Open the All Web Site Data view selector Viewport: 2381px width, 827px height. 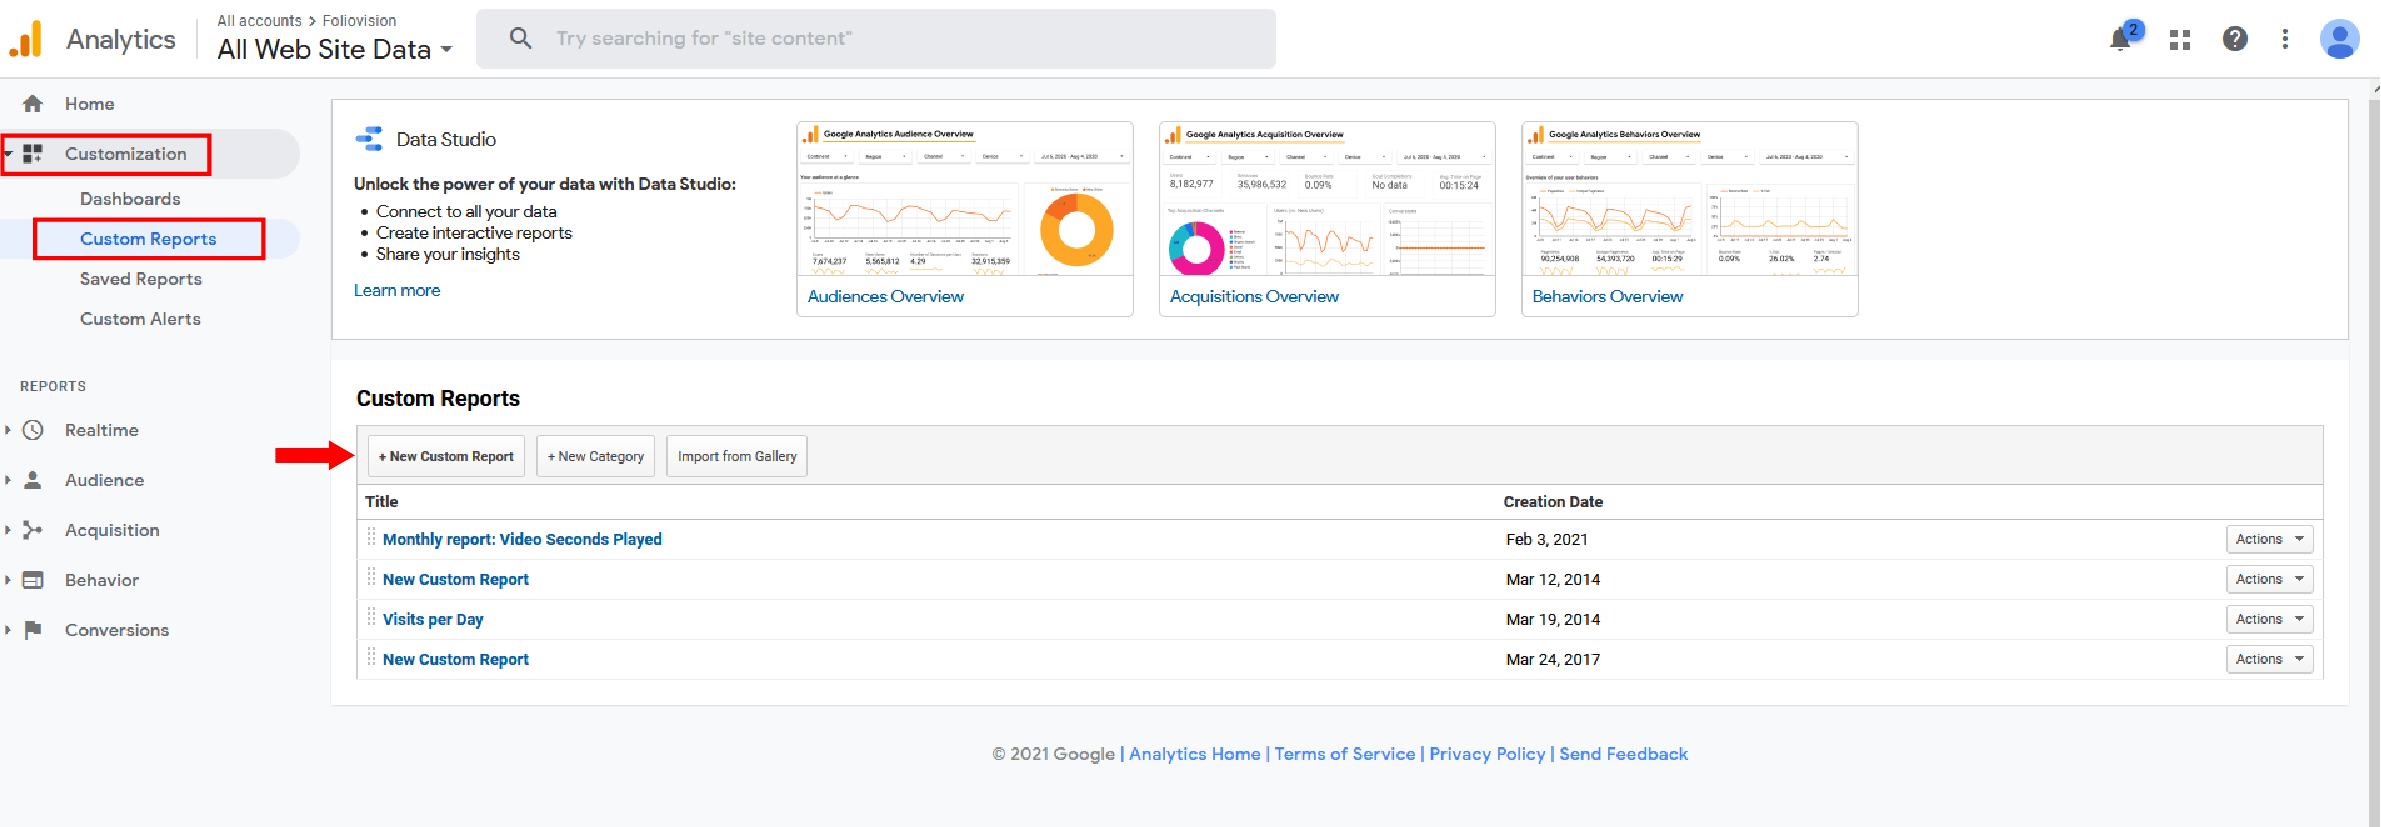pyautogui.click(x=335, y=49)
